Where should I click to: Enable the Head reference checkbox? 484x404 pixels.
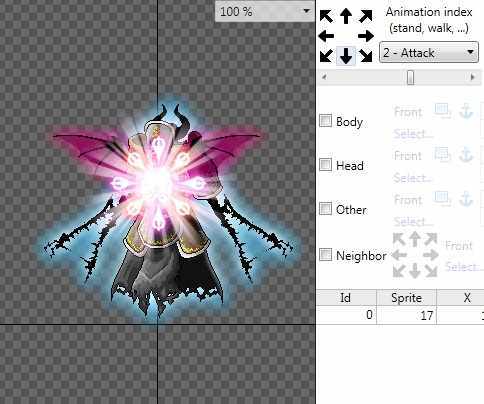325,165
